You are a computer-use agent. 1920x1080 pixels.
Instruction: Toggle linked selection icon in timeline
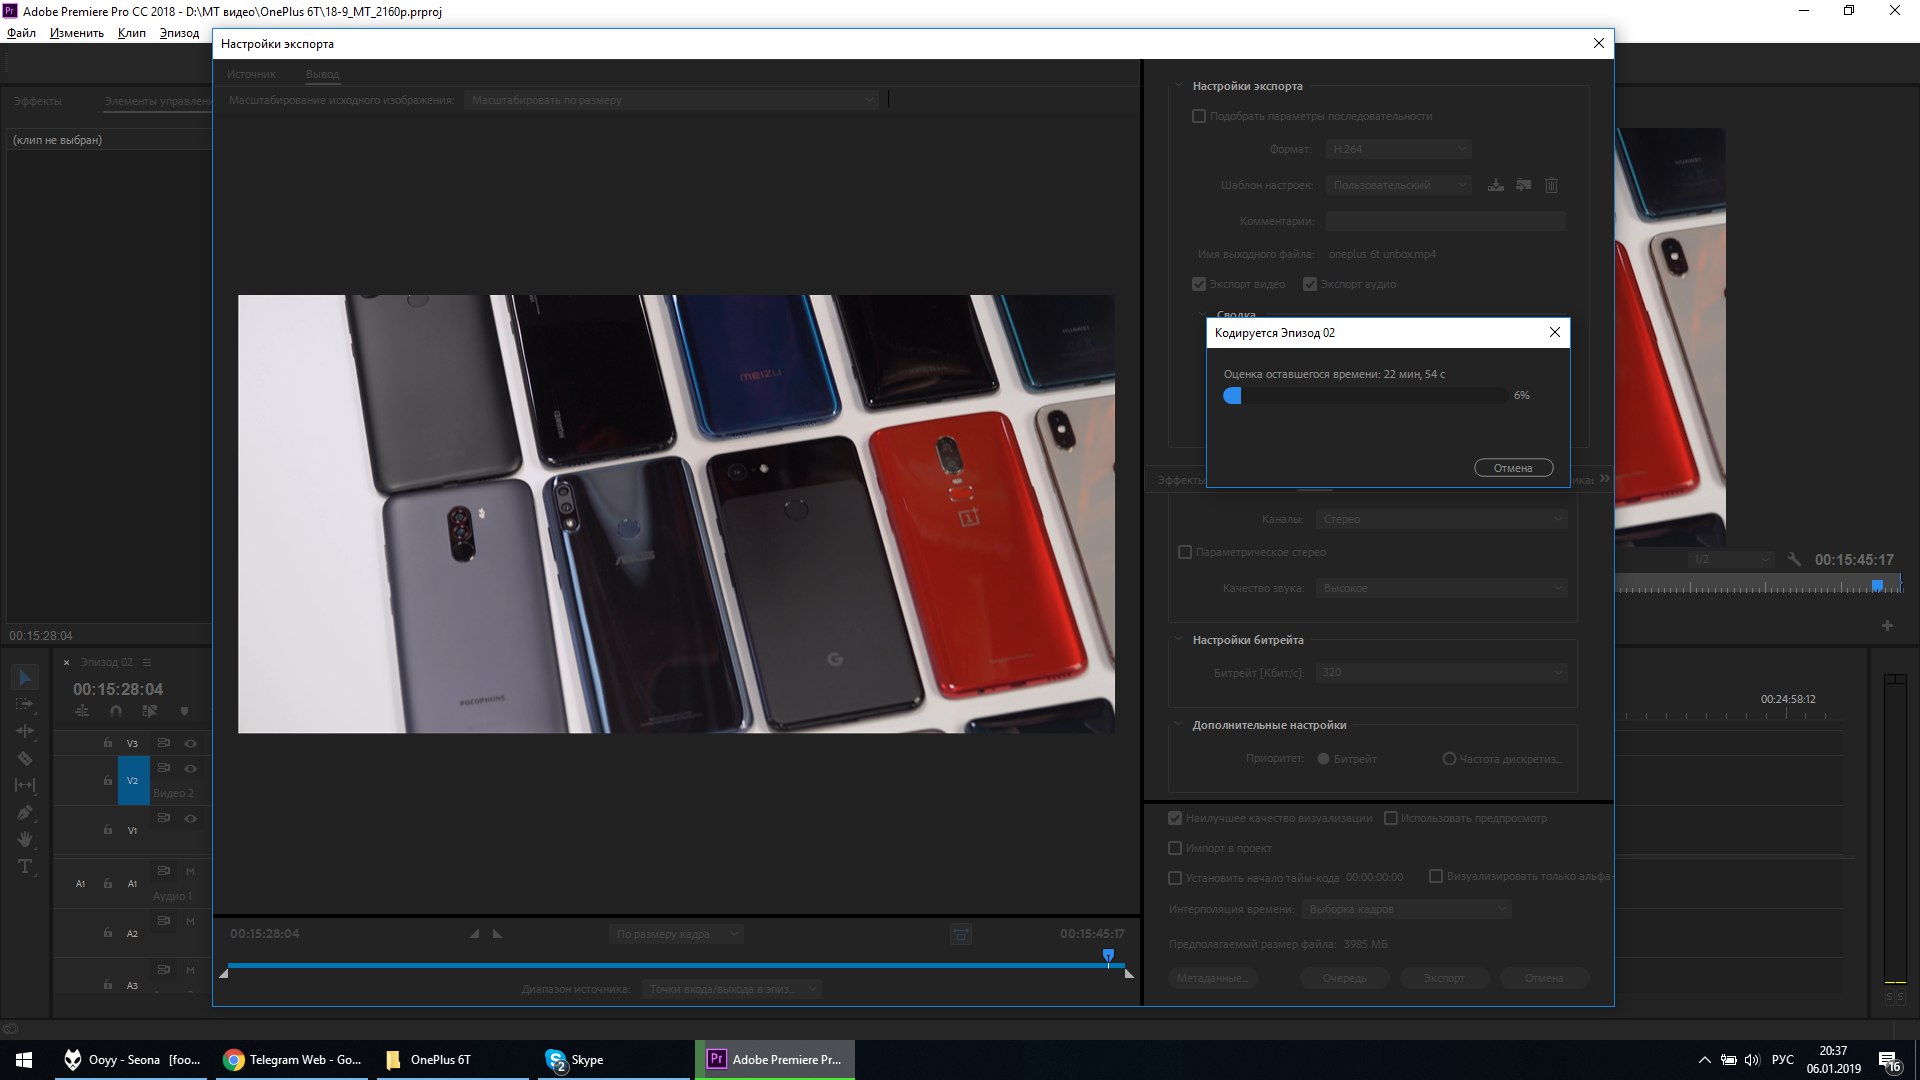click(x=150, y=711)
